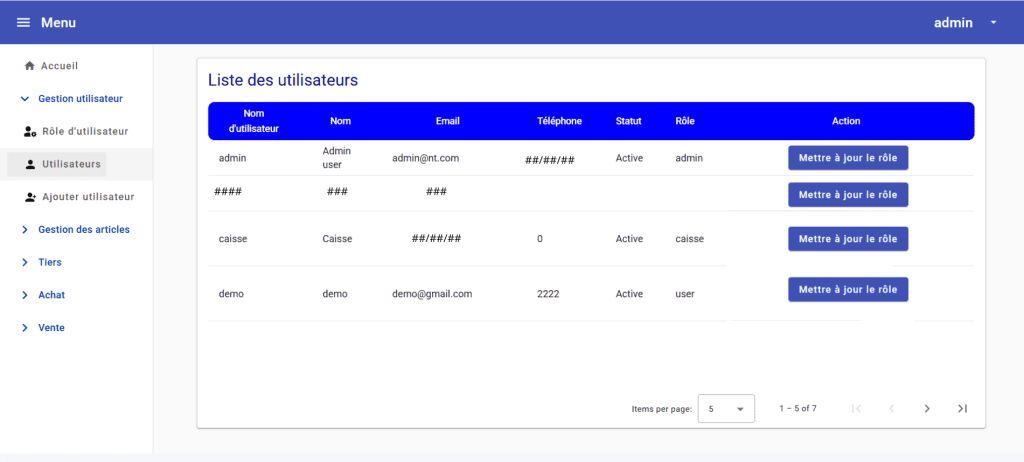Click the Rôle d'utilisateur icon

[30, 132]
